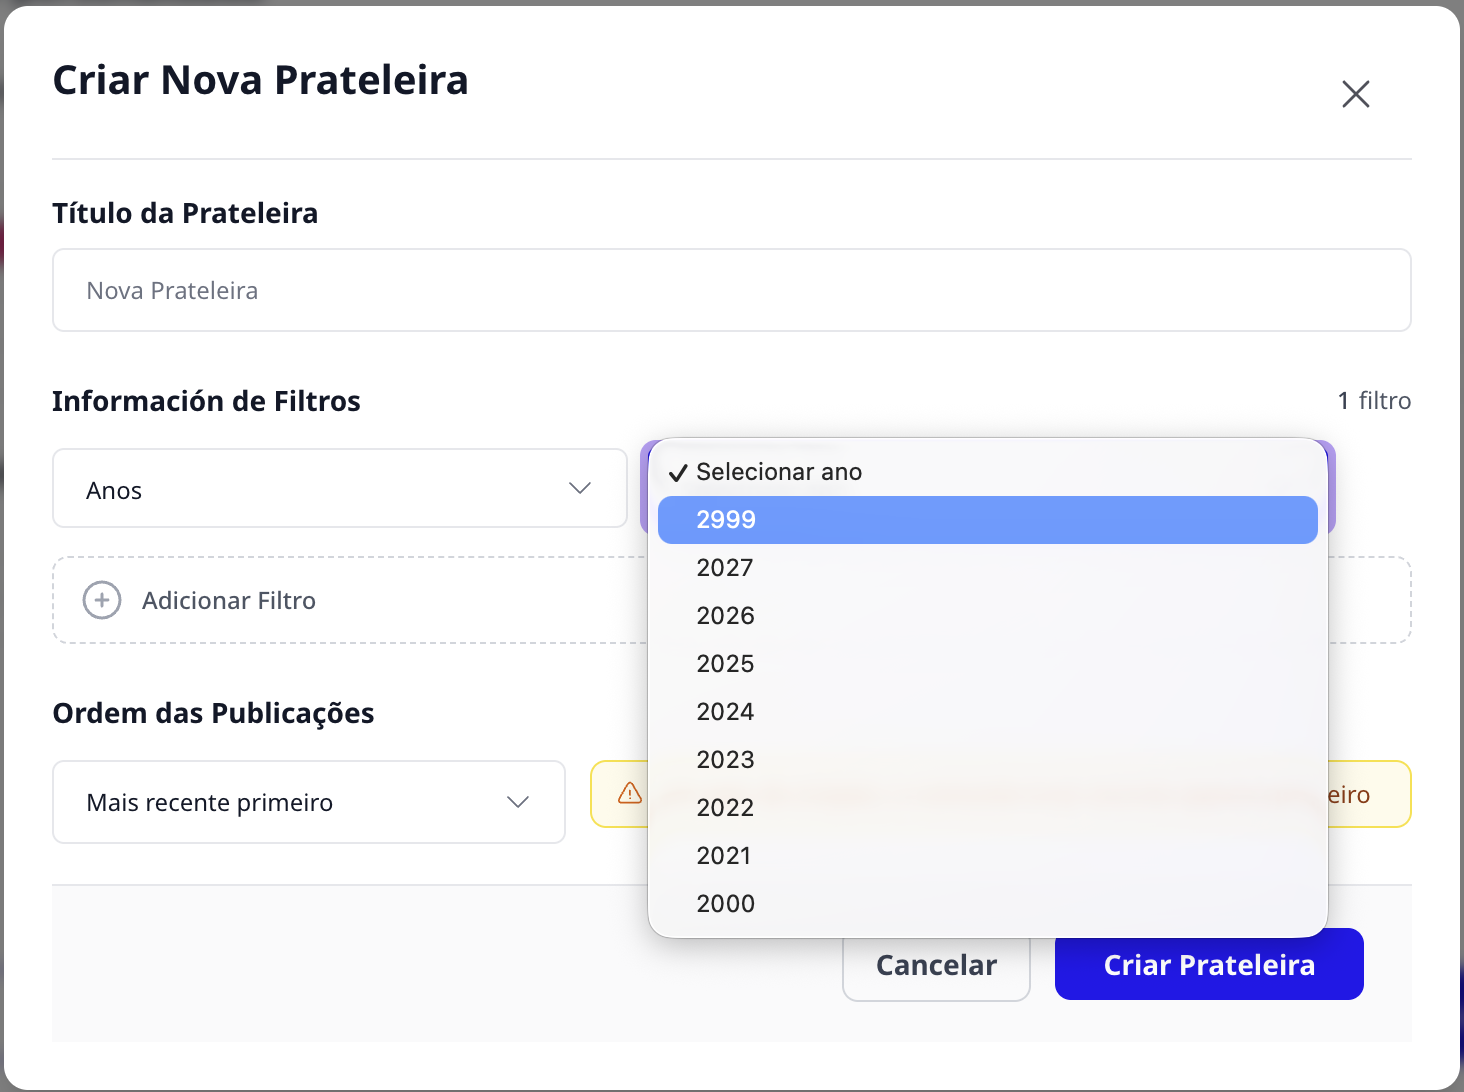Click the plus icon beside Adicionar Filtro

click(x=102, y=600)
